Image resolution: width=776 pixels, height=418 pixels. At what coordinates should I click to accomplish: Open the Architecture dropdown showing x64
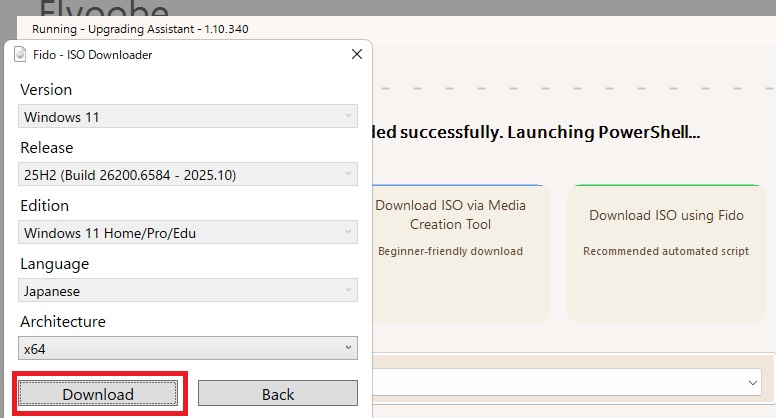[188, 349]
